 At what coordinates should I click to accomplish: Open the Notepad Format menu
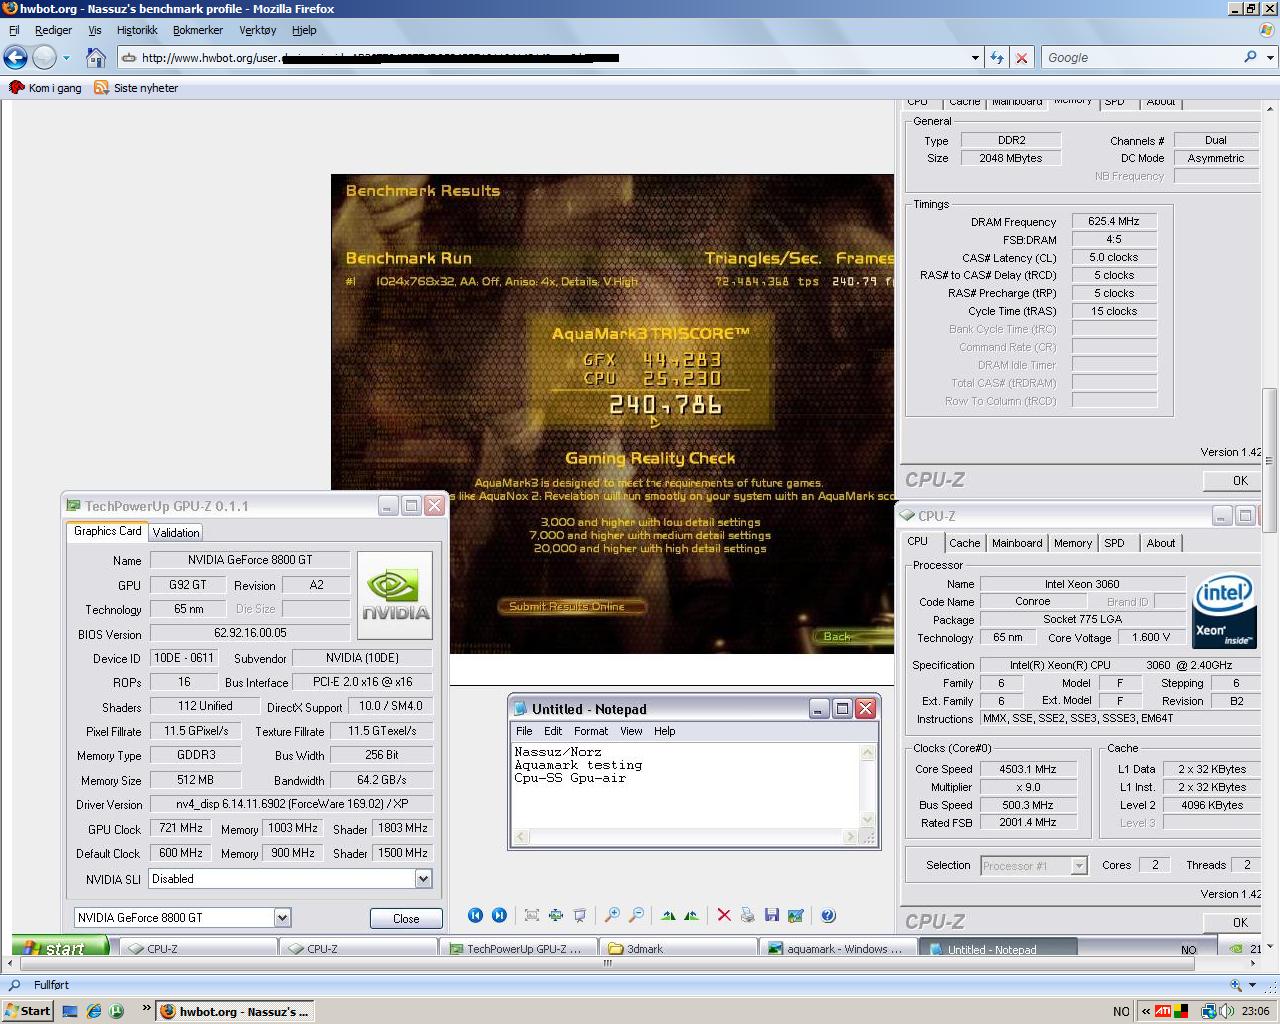pyautogui.click(x=591, y=731)
